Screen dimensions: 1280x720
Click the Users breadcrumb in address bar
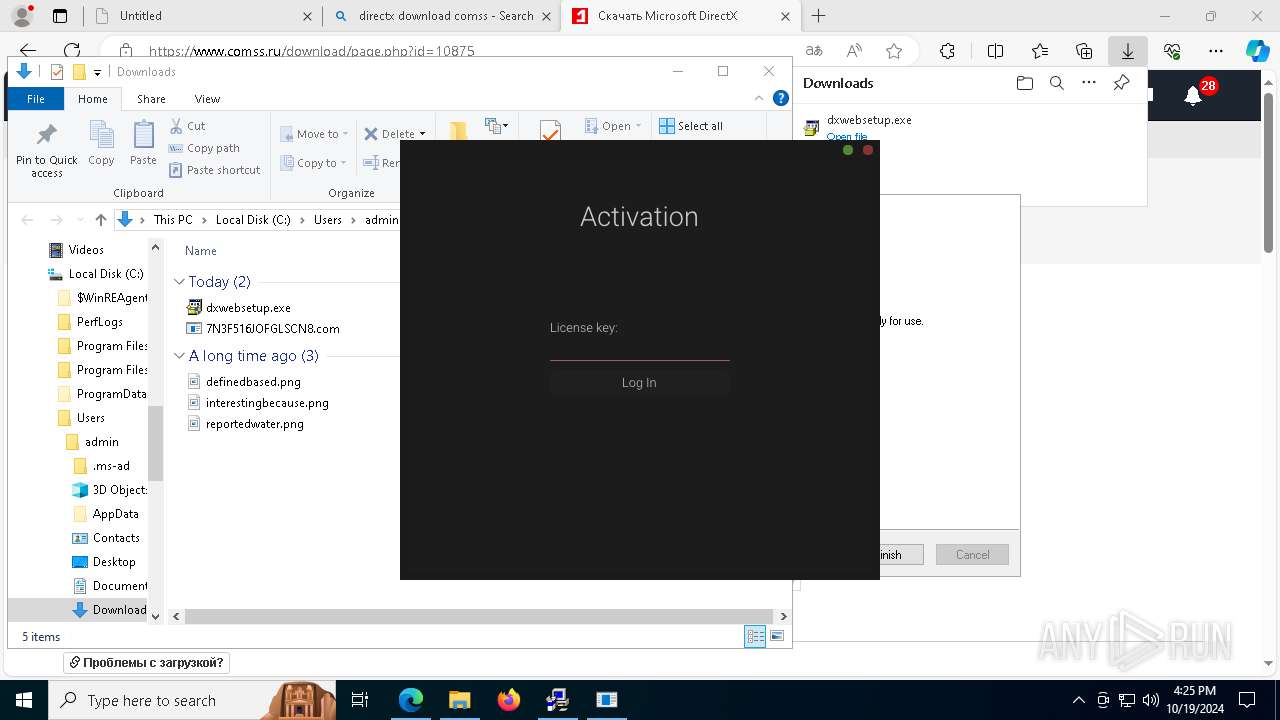328,220
